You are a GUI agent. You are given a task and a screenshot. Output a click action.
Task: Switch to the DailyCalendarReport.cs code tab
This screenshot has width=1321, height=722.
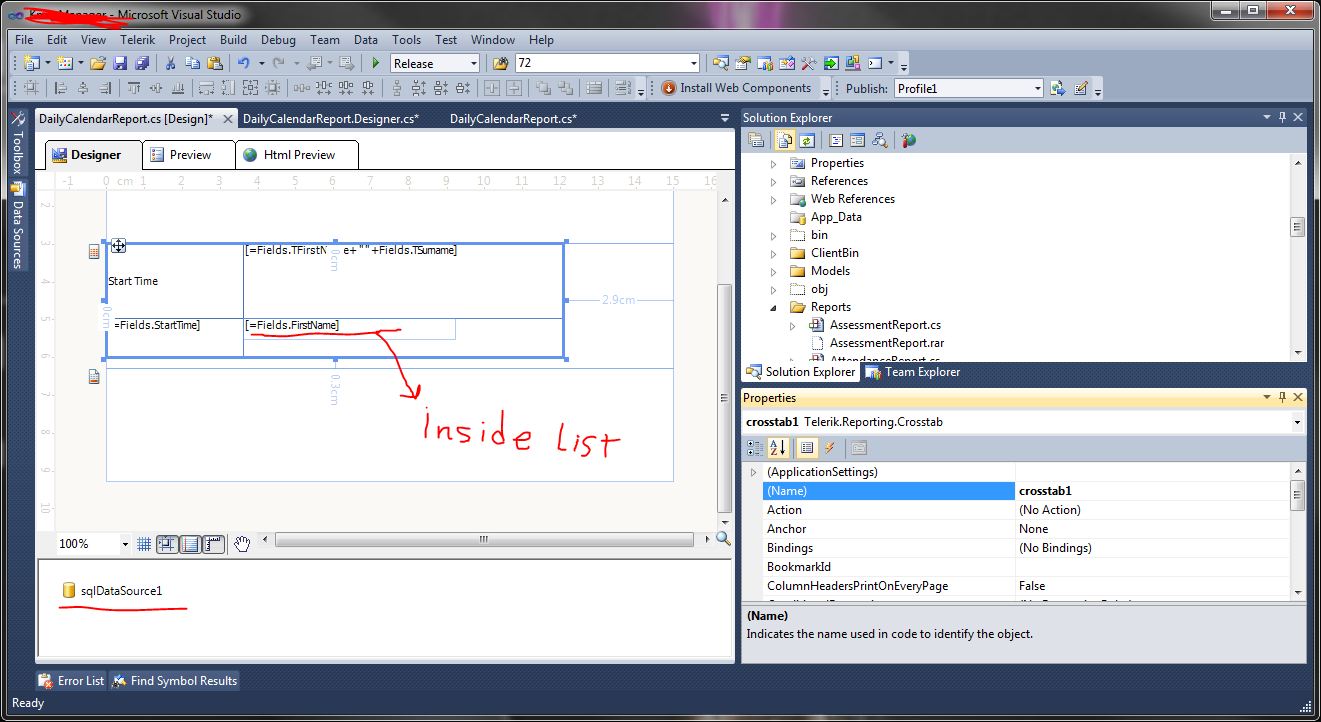(x=513, y=119)
